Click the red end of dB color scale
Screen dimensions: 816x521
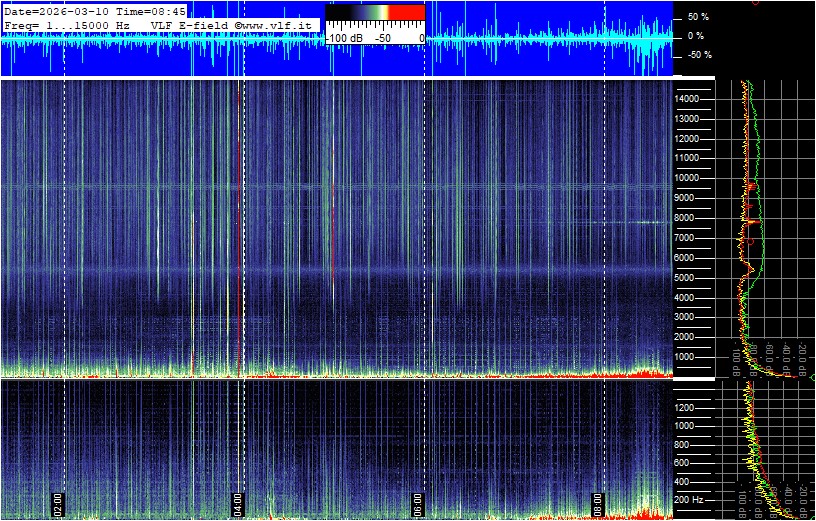(x=405, y=12)
